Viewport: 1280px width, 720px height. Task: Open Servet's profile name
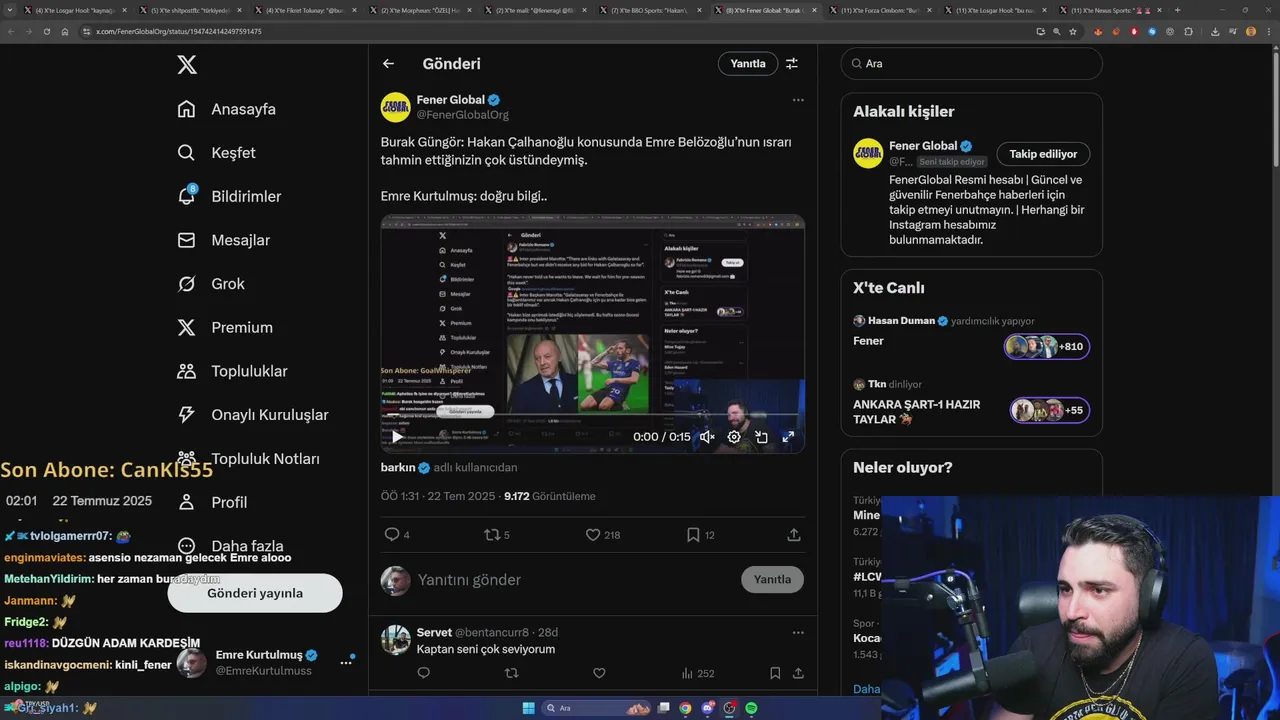pos(434,632)
